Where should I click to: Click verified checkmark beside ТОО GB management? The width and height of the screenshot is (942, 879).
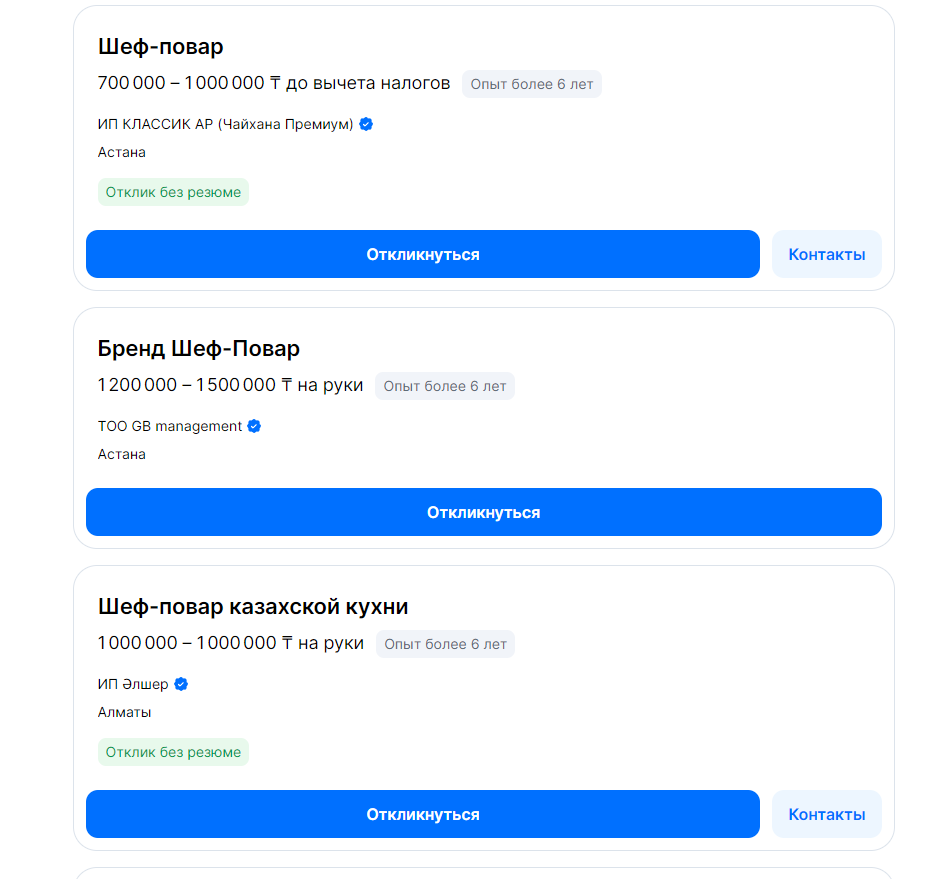(x=255, y=426)
